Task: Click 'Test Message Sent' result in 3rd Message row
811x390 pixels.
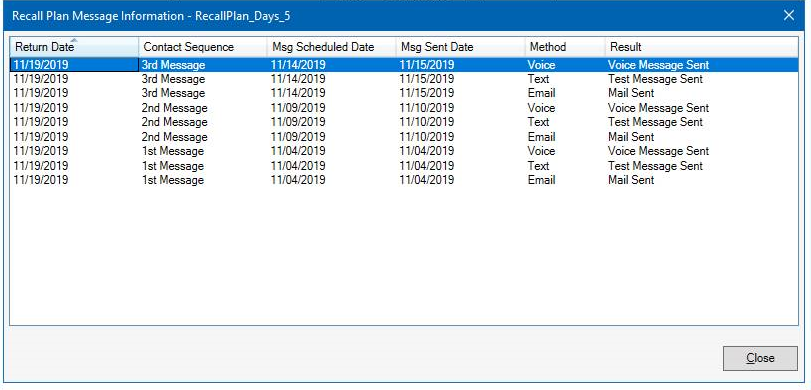Action: coord(655,79)
